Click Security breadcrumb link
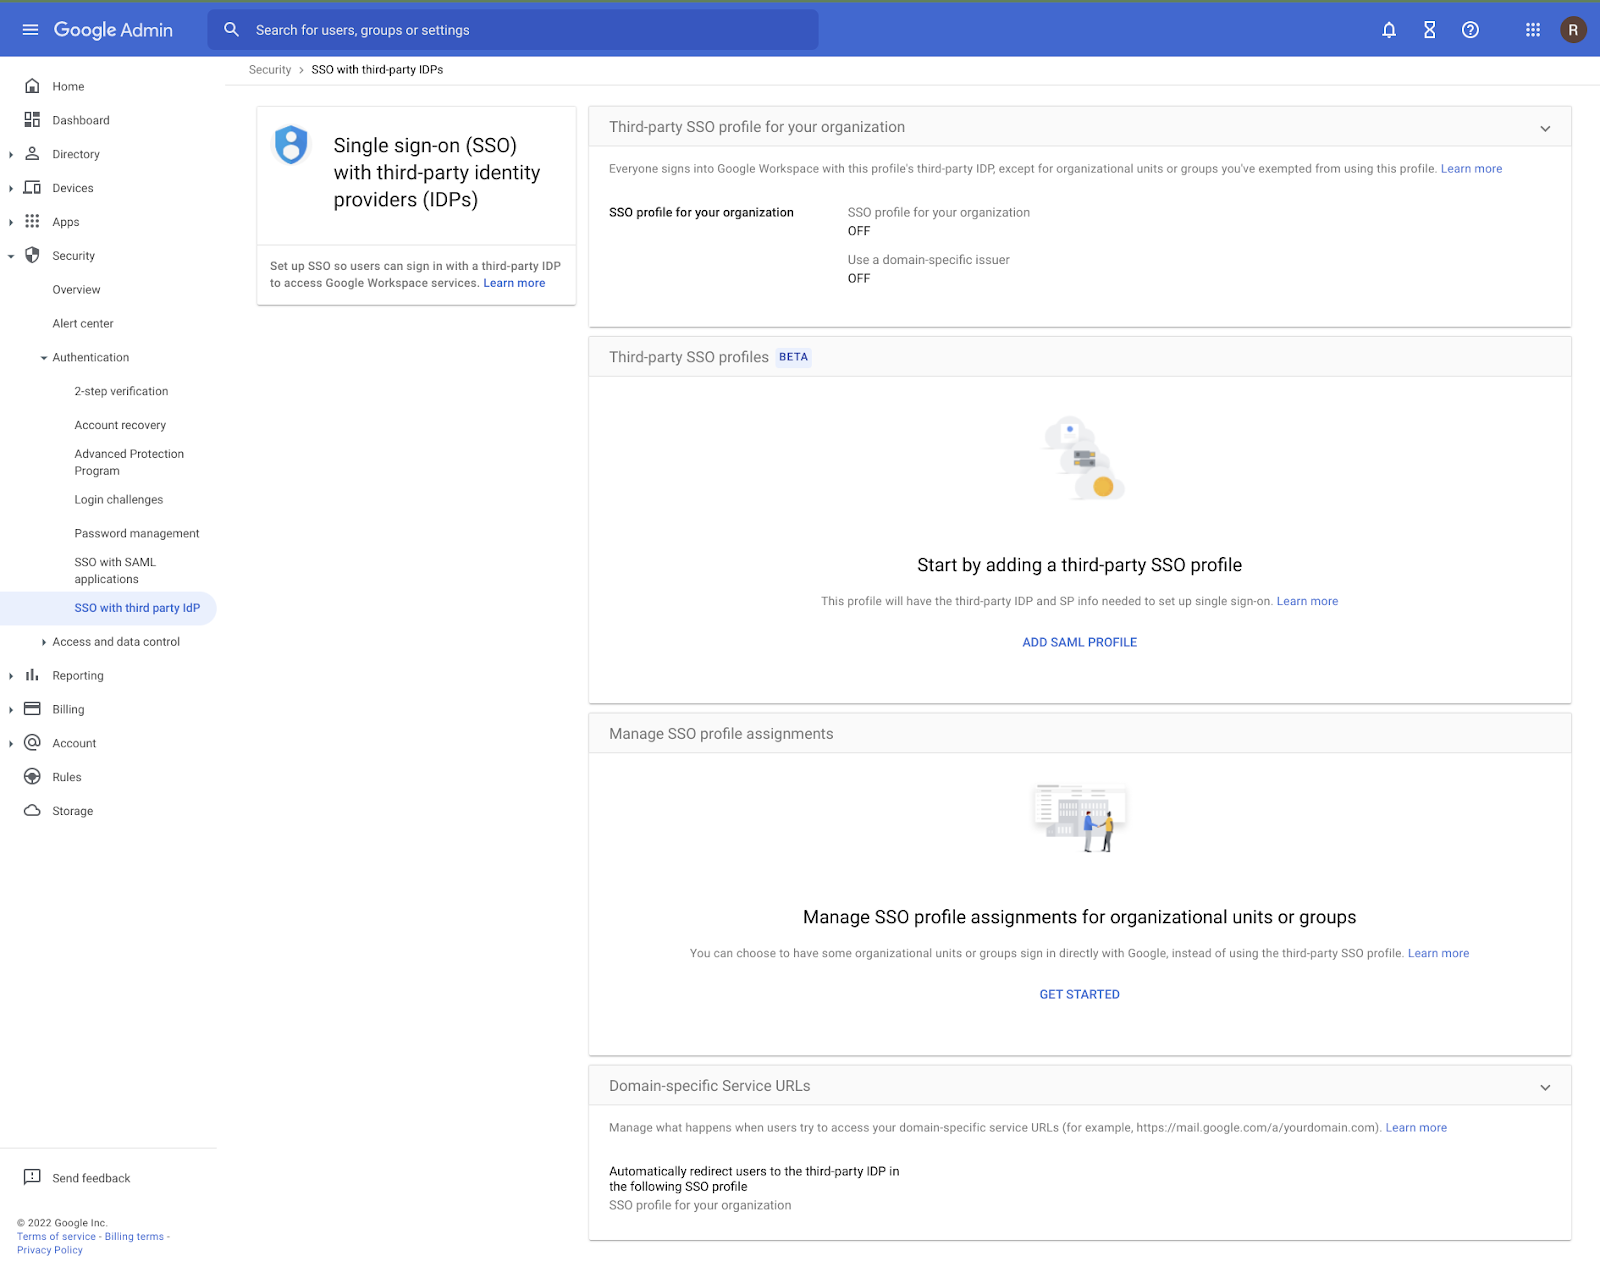The image size is (1600, 1267). point(270,70)
